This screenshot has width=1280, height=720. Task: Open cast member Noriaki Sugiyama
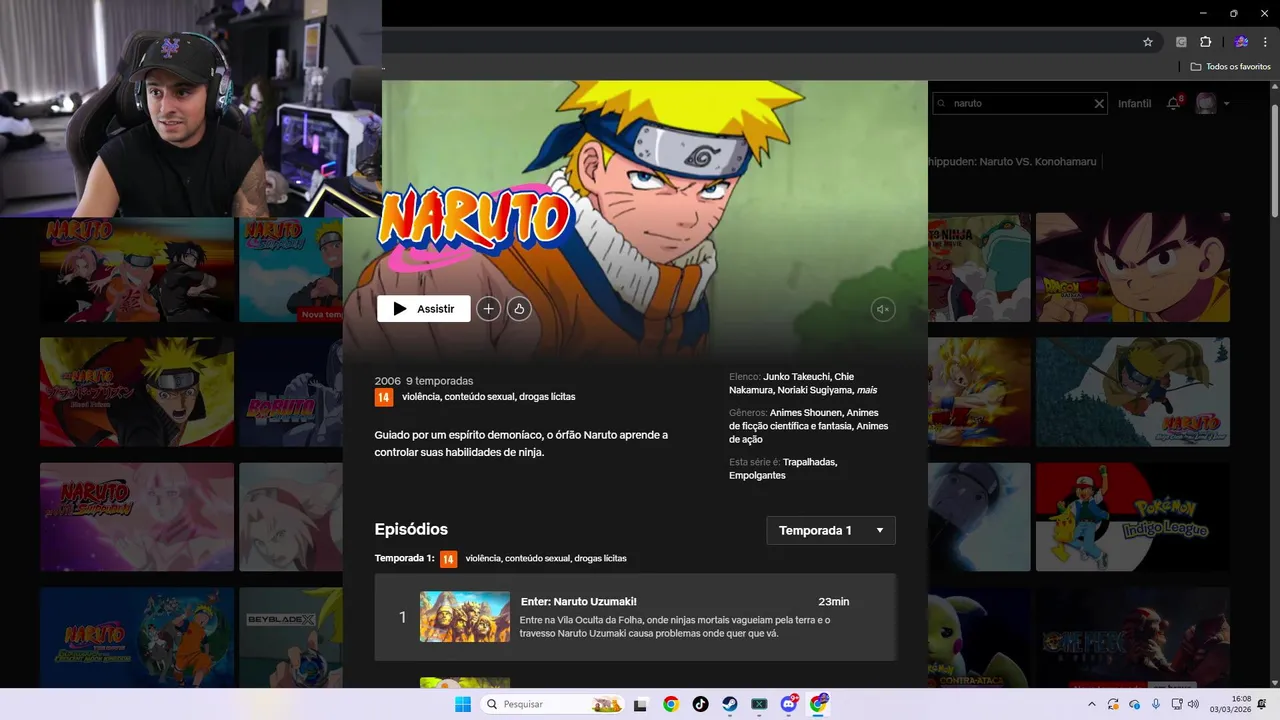(x=815, y=390)
